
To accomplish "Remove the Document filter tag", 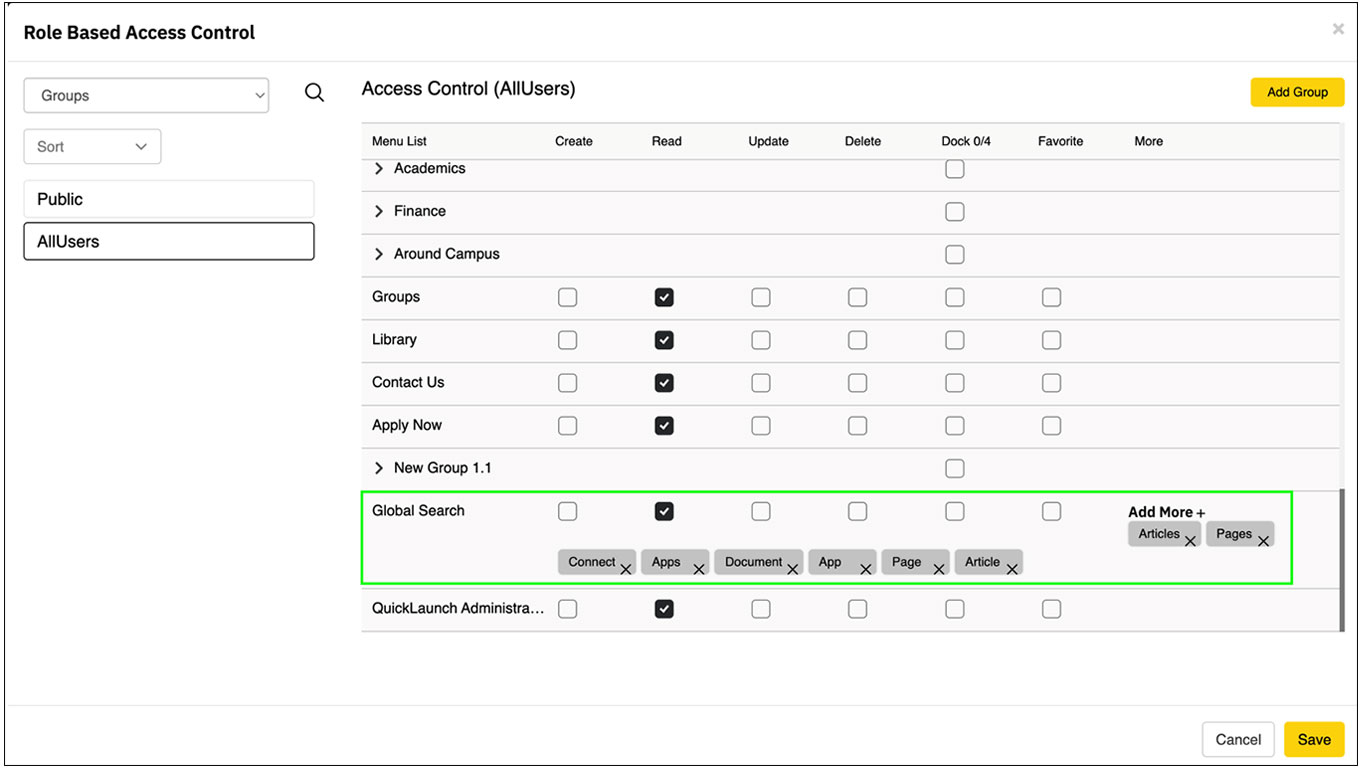I will click(x=792, y=567).
